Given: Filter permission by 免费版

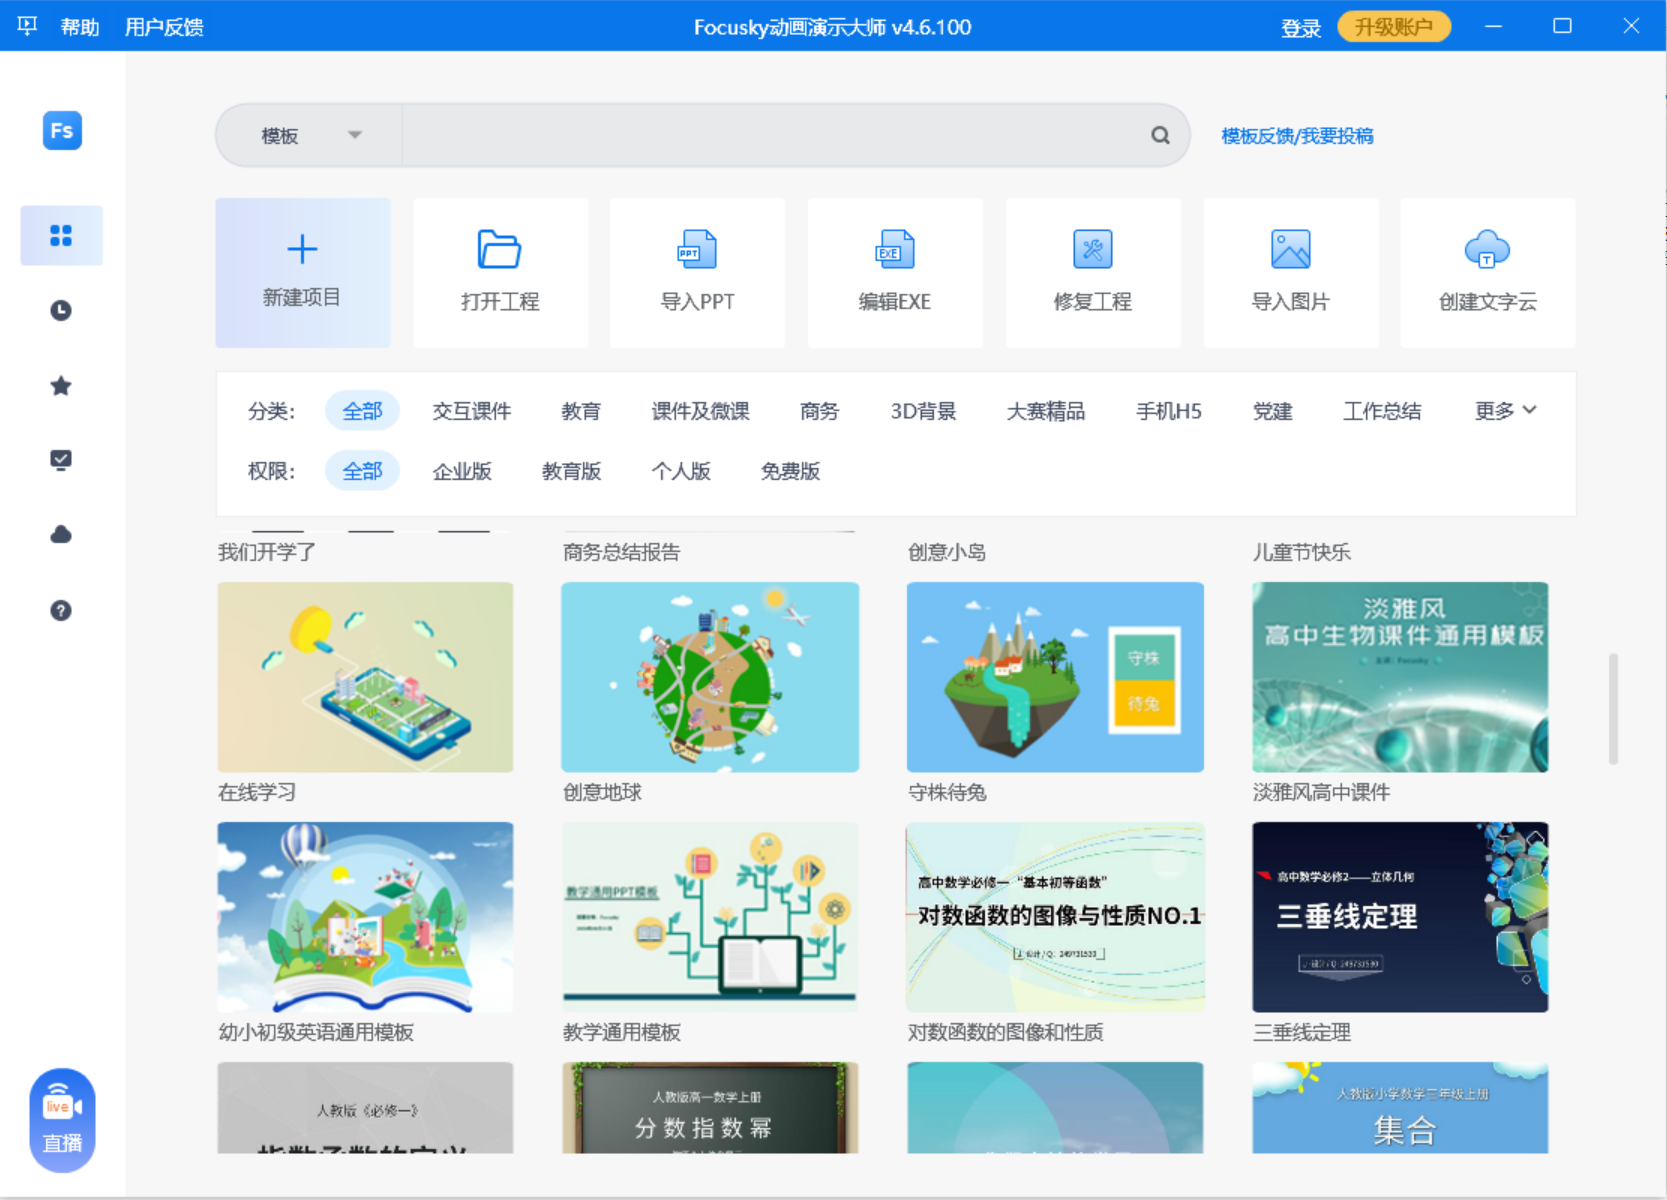Looking at the screenshot, I should tap(790, 471).
